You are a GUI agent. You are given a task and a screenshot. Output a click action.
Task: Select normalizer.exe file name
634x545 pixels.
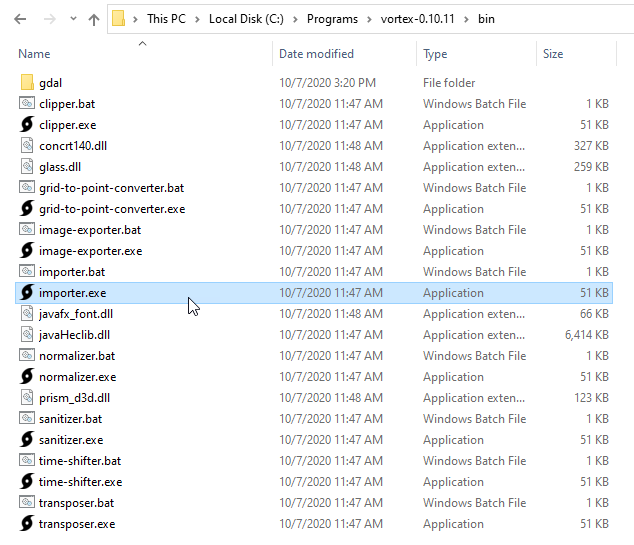[x=78, y=377]
